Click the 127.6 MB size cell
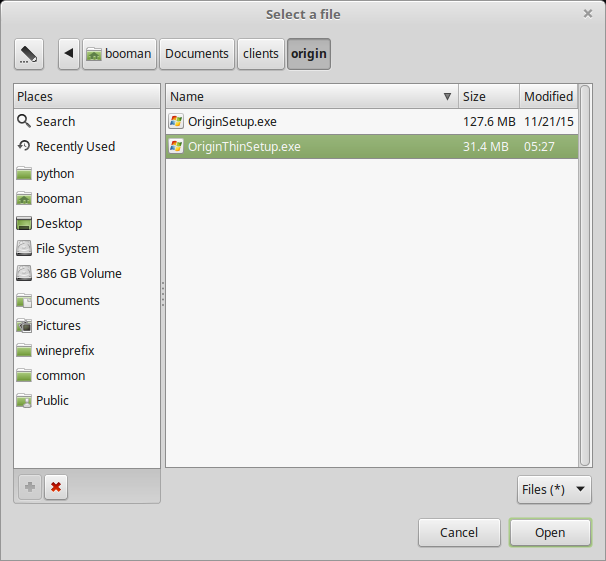 (x=489, y=122)
